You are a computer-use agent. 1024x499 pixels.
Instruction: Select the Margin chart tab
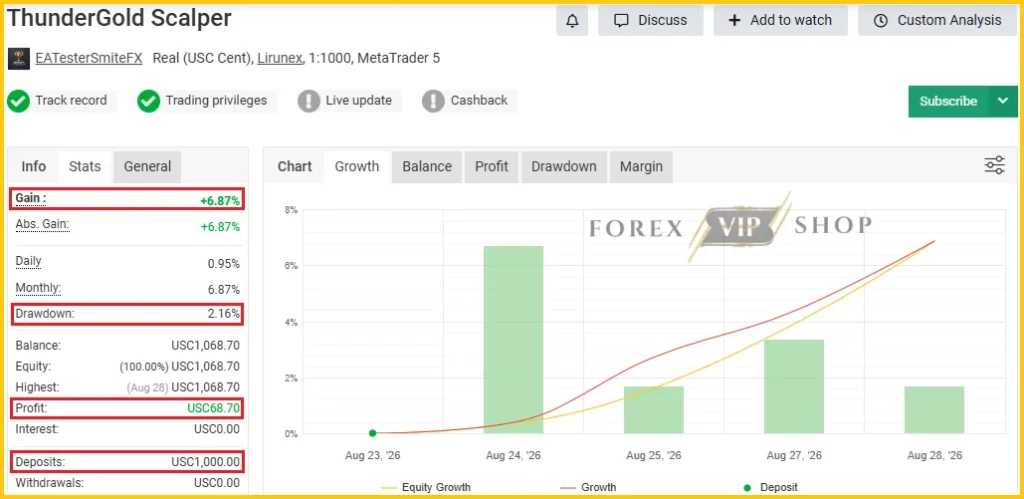(641, 167)
